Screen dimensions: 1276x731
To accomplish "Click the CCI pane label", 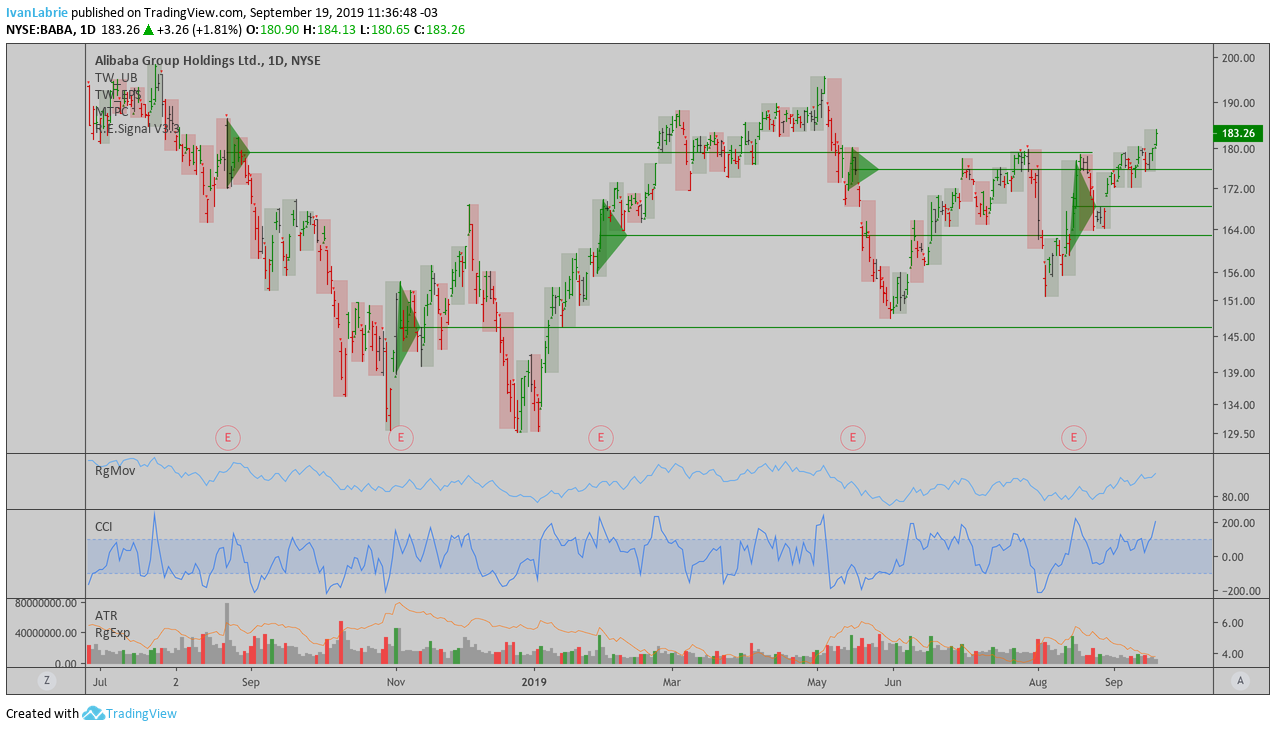I will coord(104,526).
